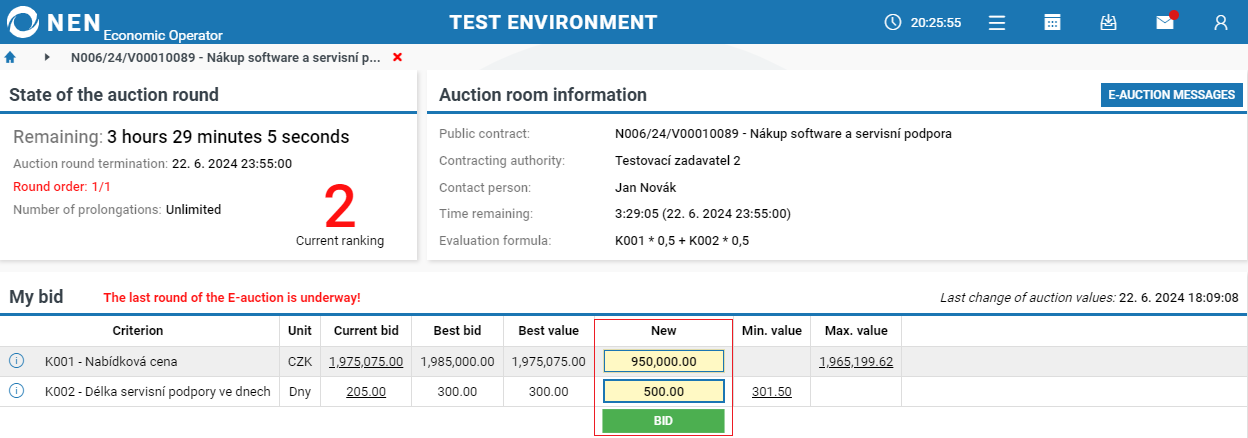1248x438 pixels.
Task: Focus the new price field 950,000.00
Action: [x=663, y=361]
